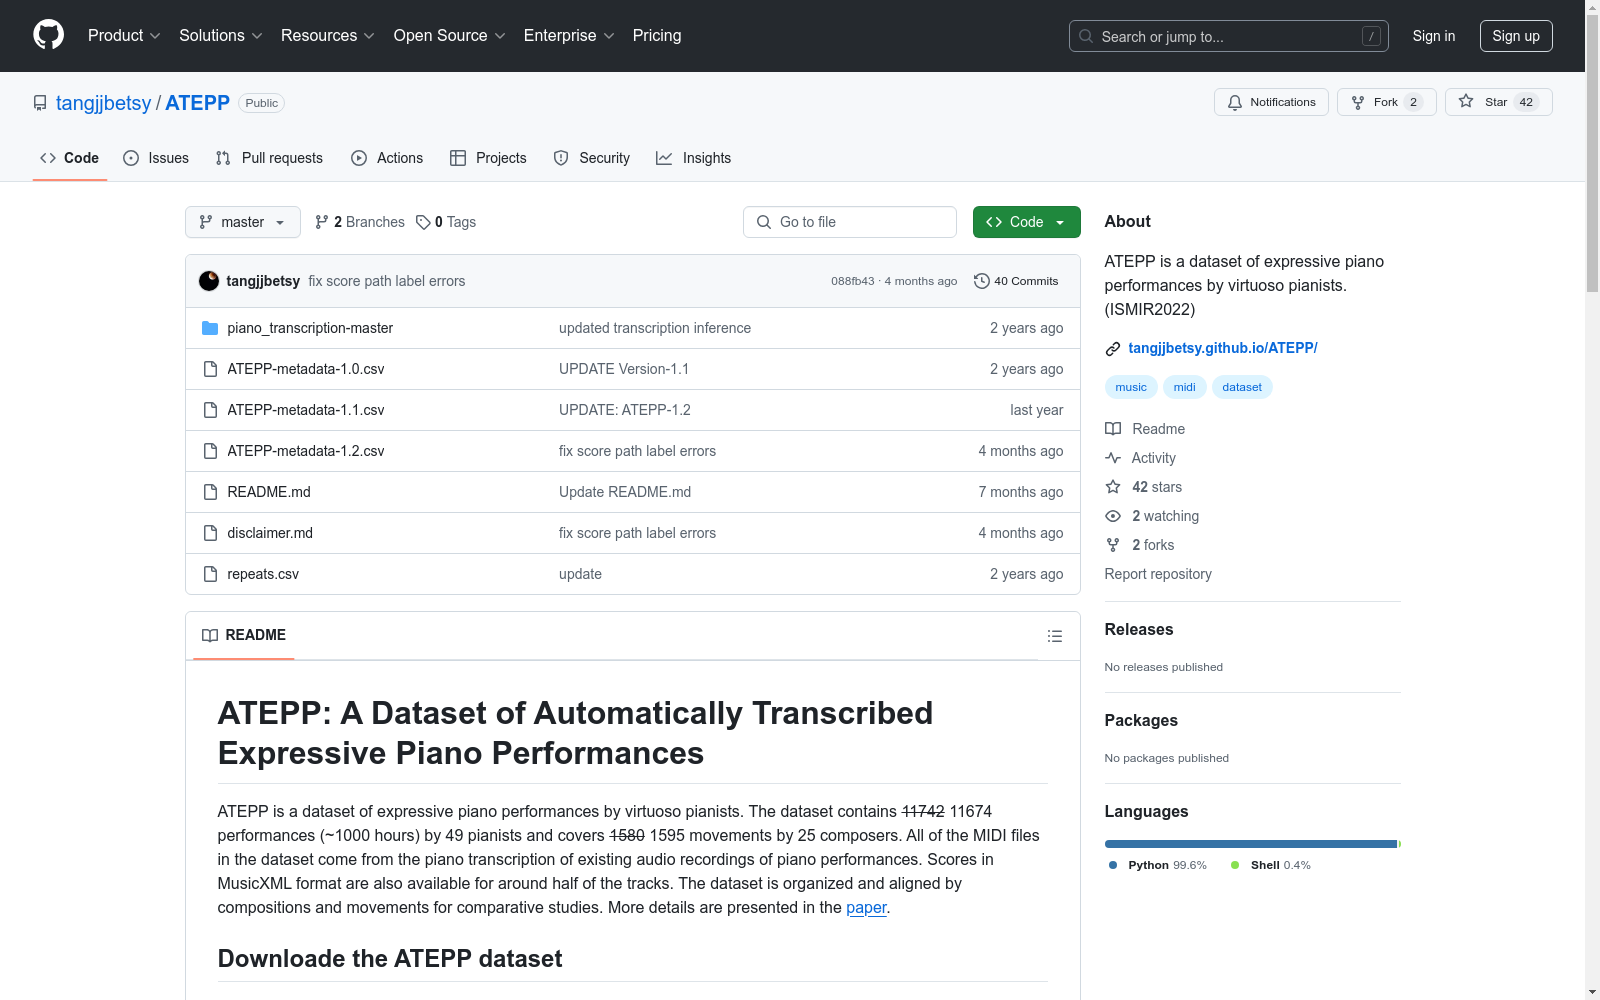Click Report repository link
The width and height of the screenshot is (1600, 1000).
tap(1158, 574)
